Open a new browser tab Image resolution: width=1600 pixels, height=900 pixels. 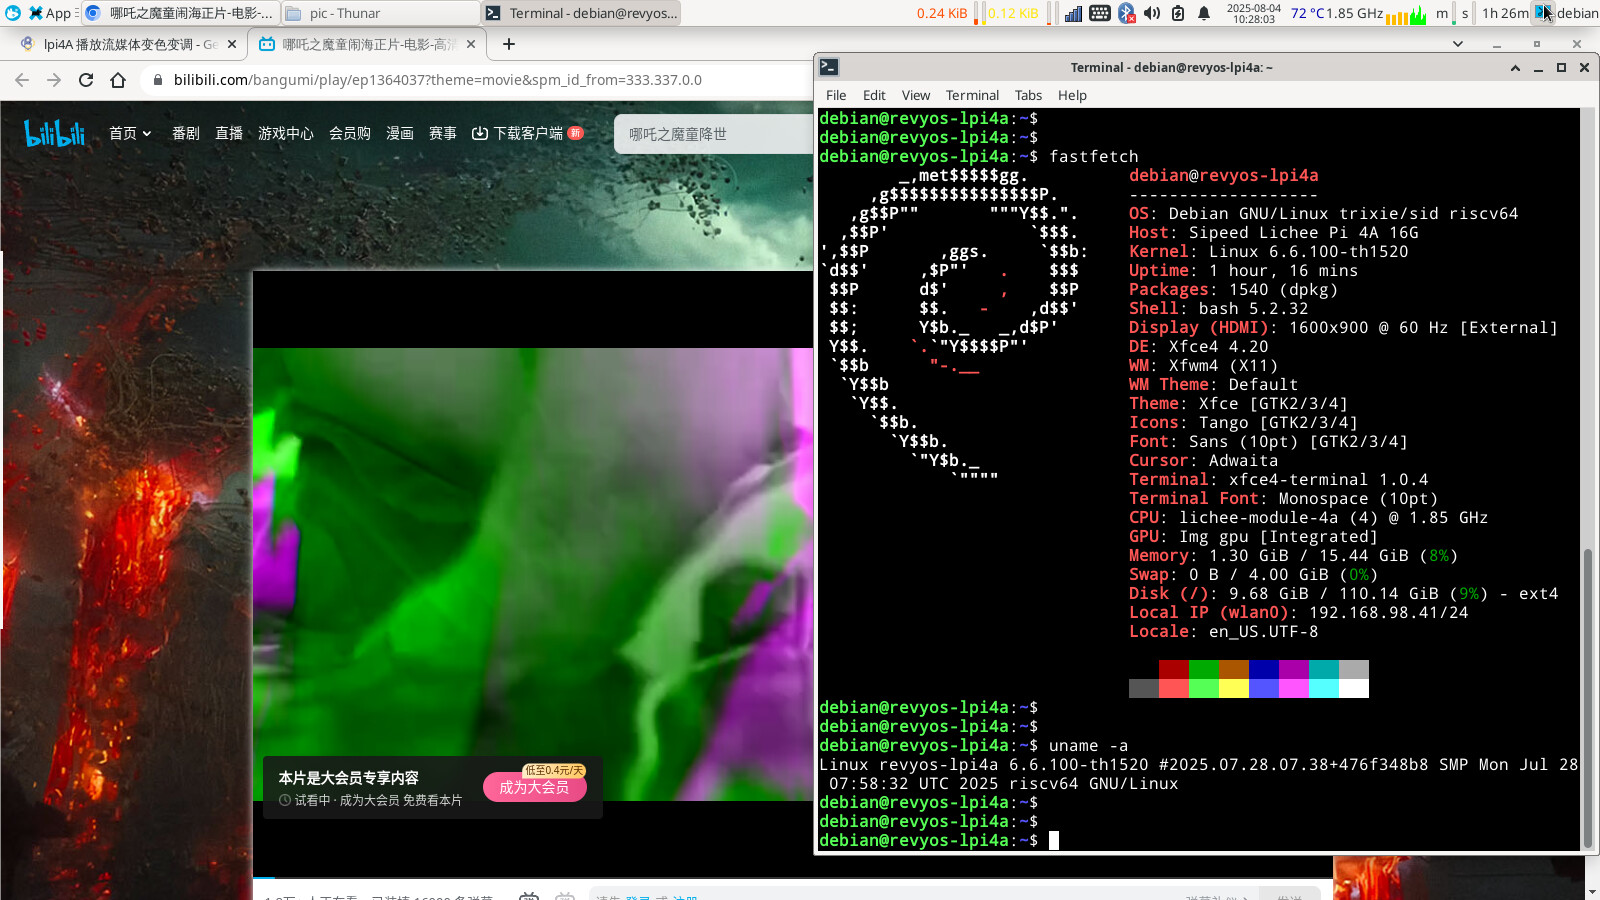(509, 44)
